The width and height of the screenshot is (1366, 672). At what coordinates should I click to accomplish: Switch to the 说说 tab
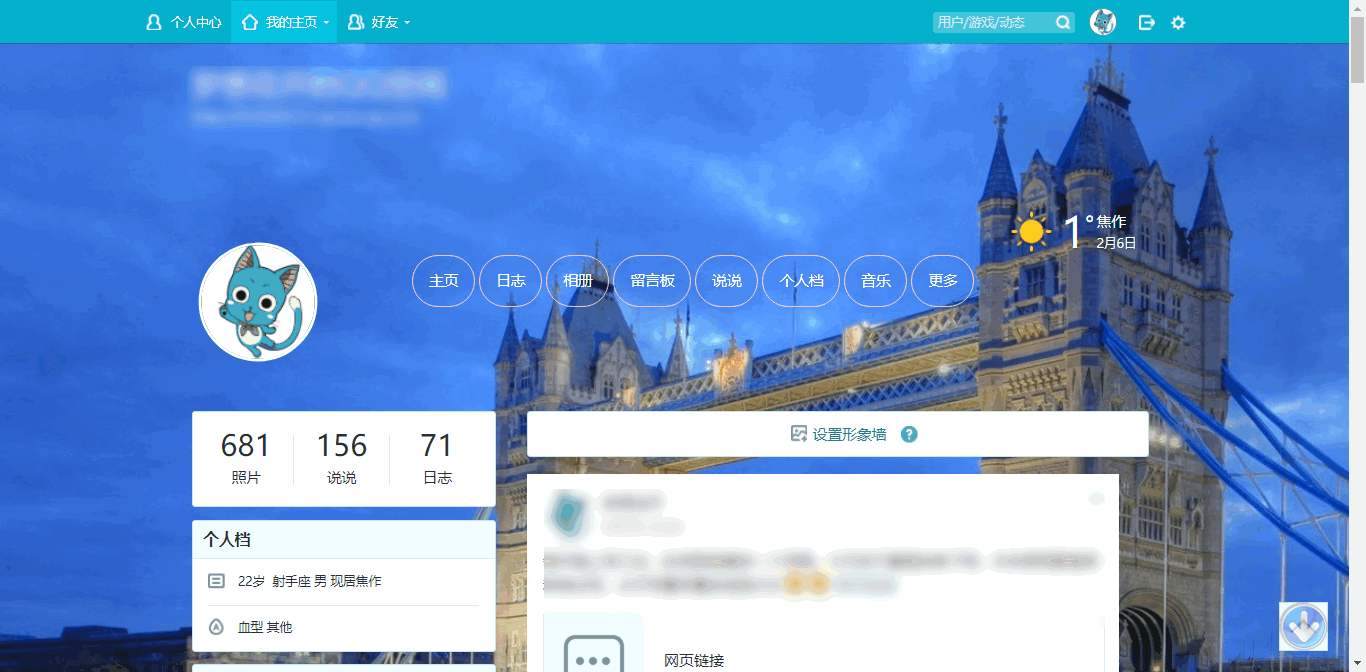[x=726, y=281]
